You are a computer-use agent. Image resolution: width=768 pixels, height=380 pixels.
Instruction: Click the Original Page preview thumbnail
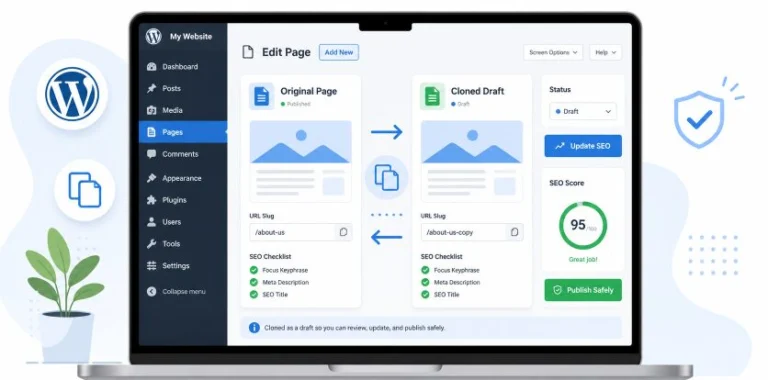301,161
